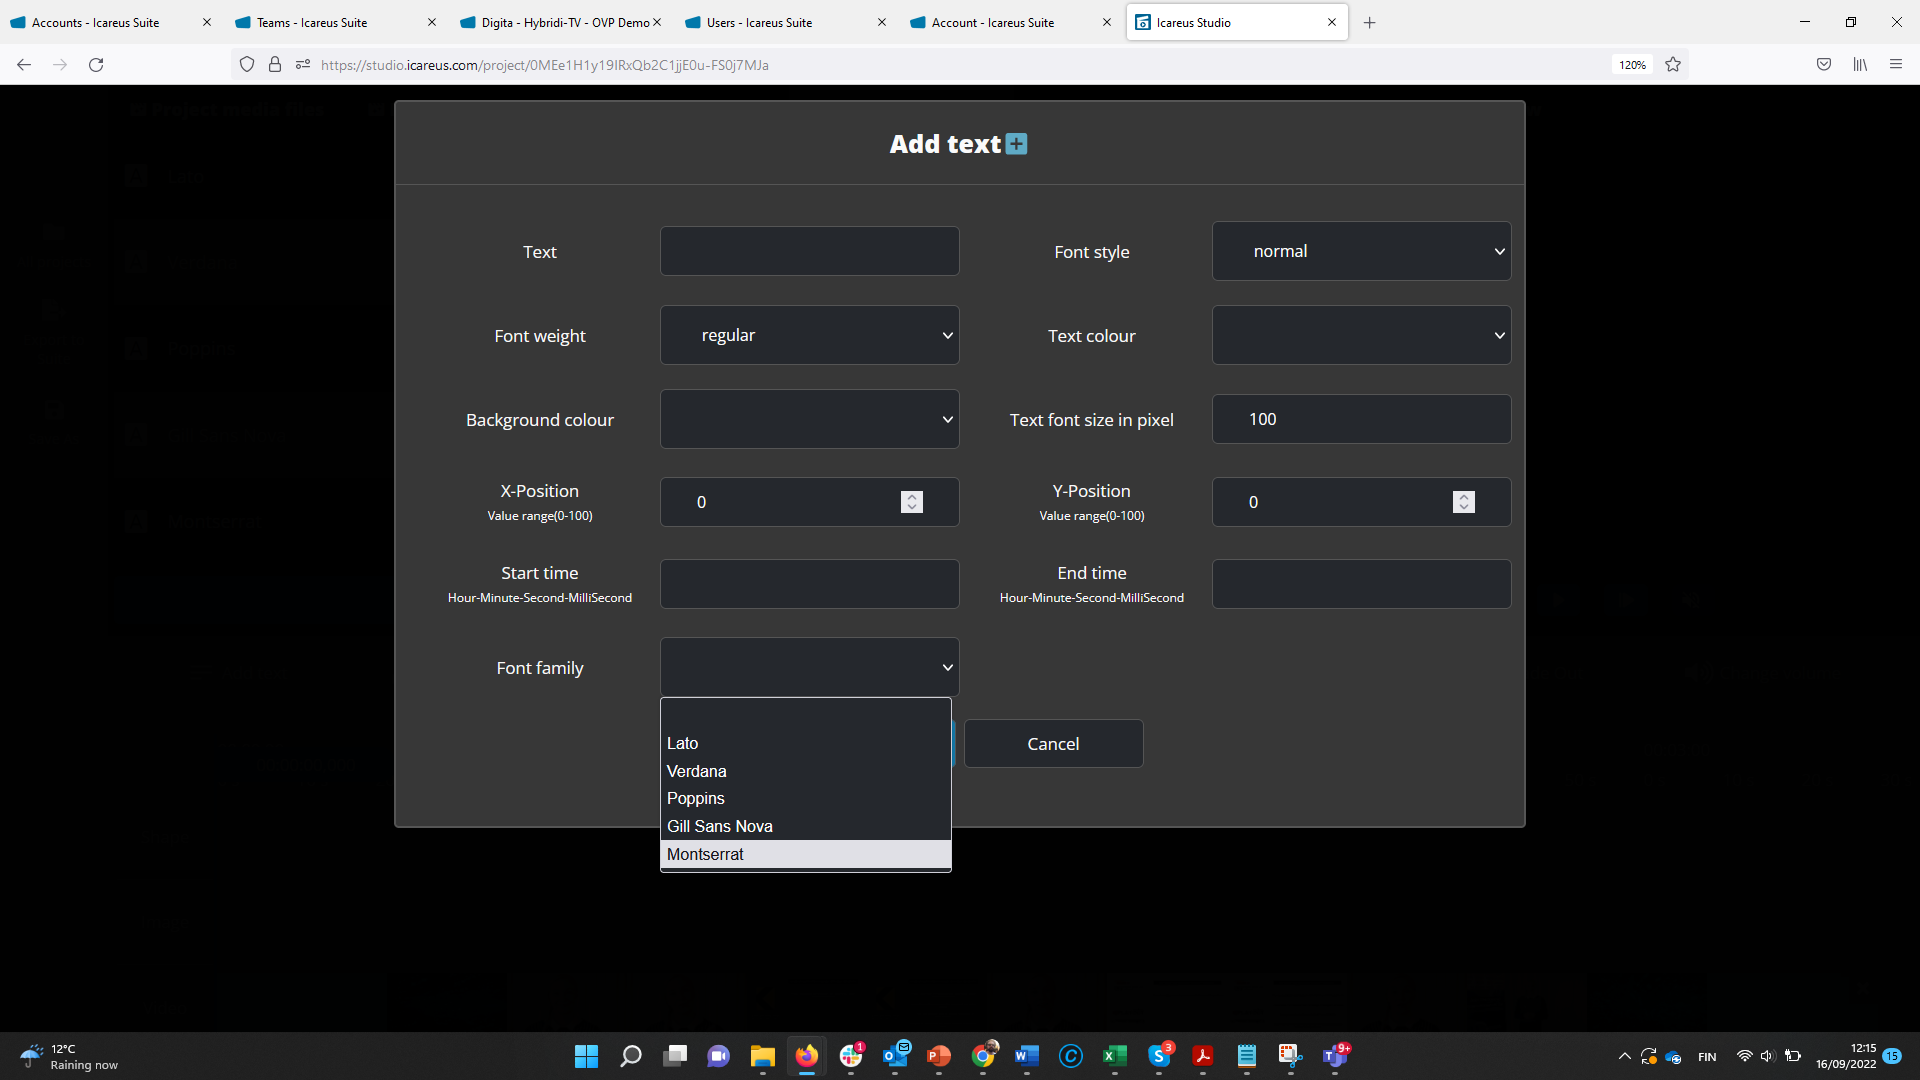The height and width of the screenshot is (1080, 1920).
Task: Click the plus icon beside Add text
Action: [1016, 144]
